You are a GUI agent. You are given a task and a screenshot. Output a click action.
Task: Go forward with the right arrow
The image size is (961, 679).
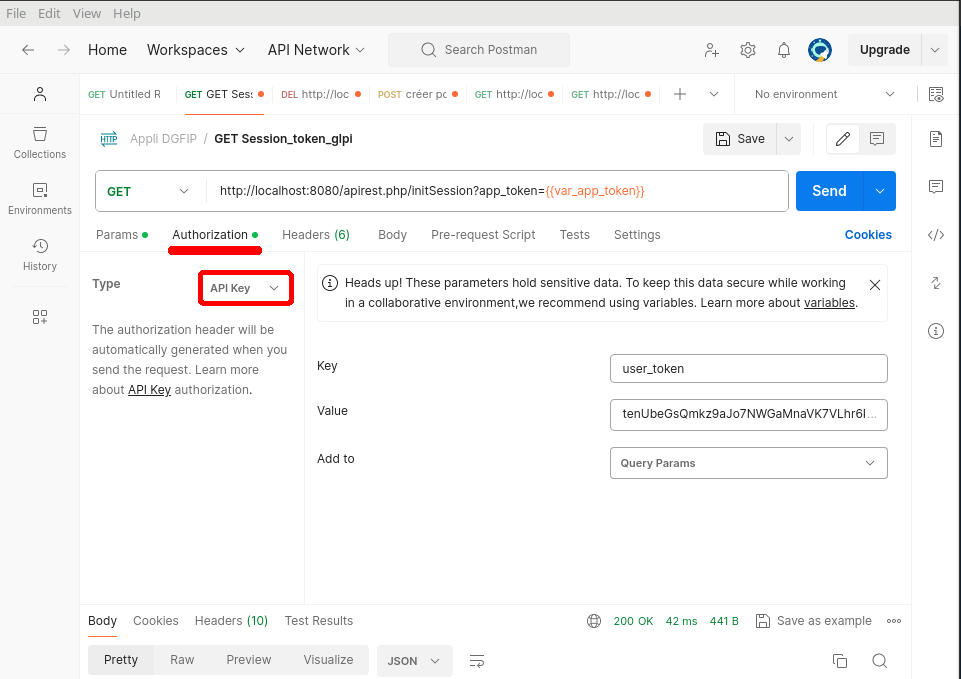click(64, 50)
